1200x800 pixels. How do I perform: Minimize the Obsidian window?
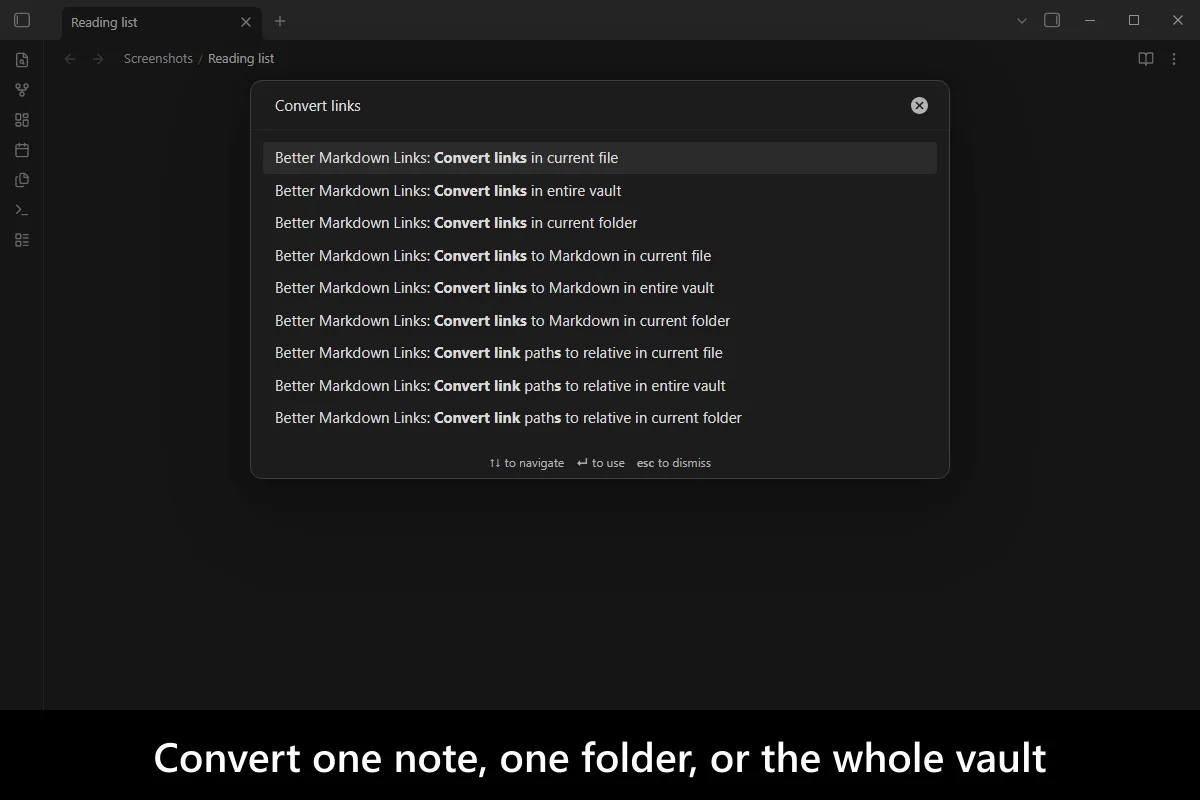click(x=1088, y=20)
